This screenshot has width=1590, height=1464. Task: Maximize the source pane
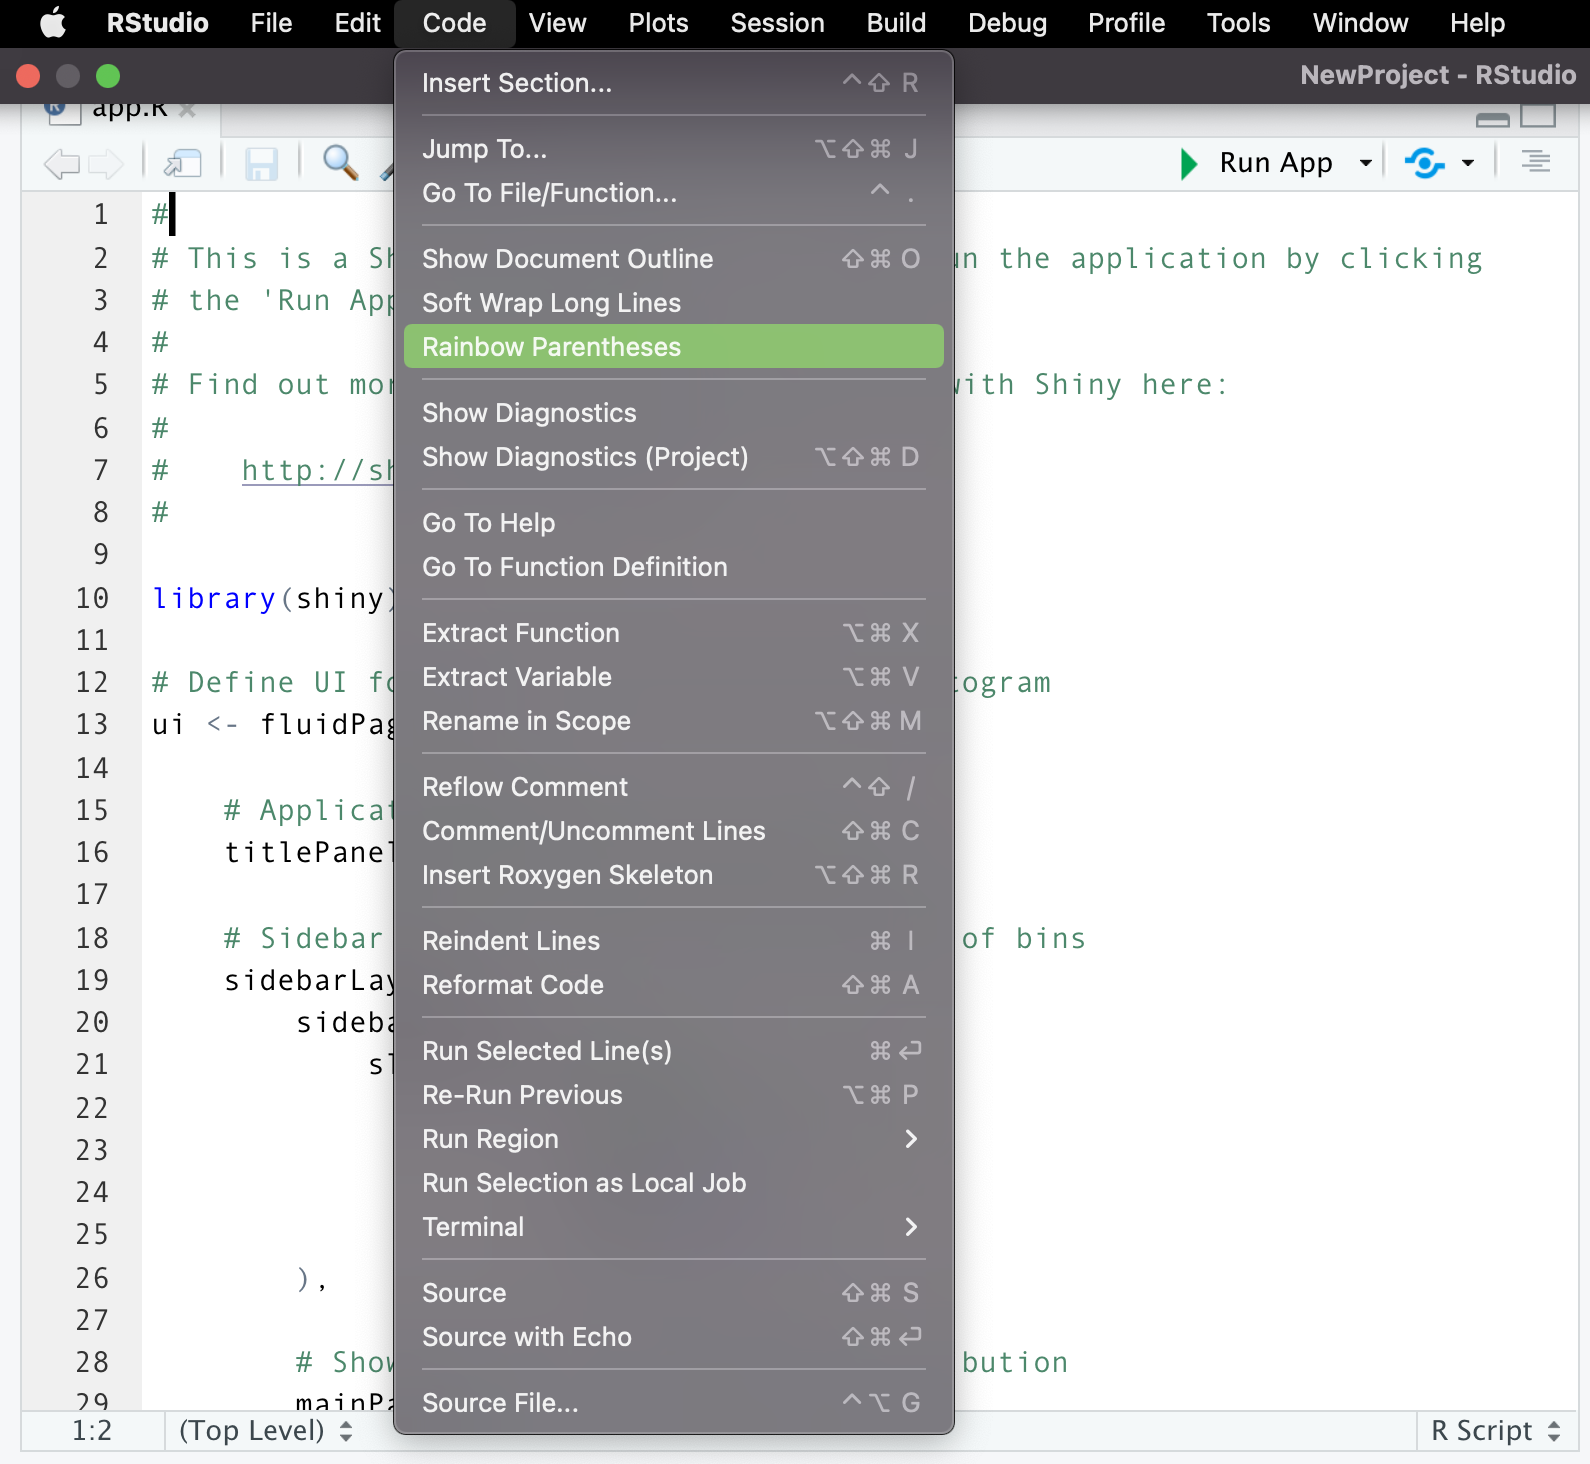pyautogui.click(x=1538, y=116)
